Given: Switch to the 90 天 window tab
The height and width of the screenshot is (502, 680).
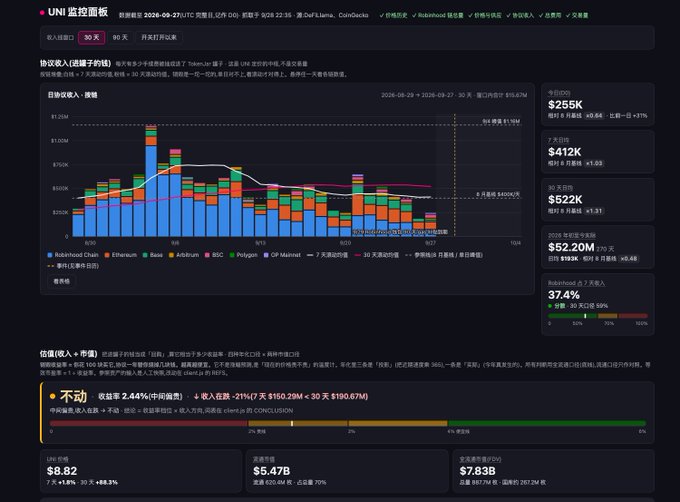Looking at the screenshot, I should coord(120,38).
